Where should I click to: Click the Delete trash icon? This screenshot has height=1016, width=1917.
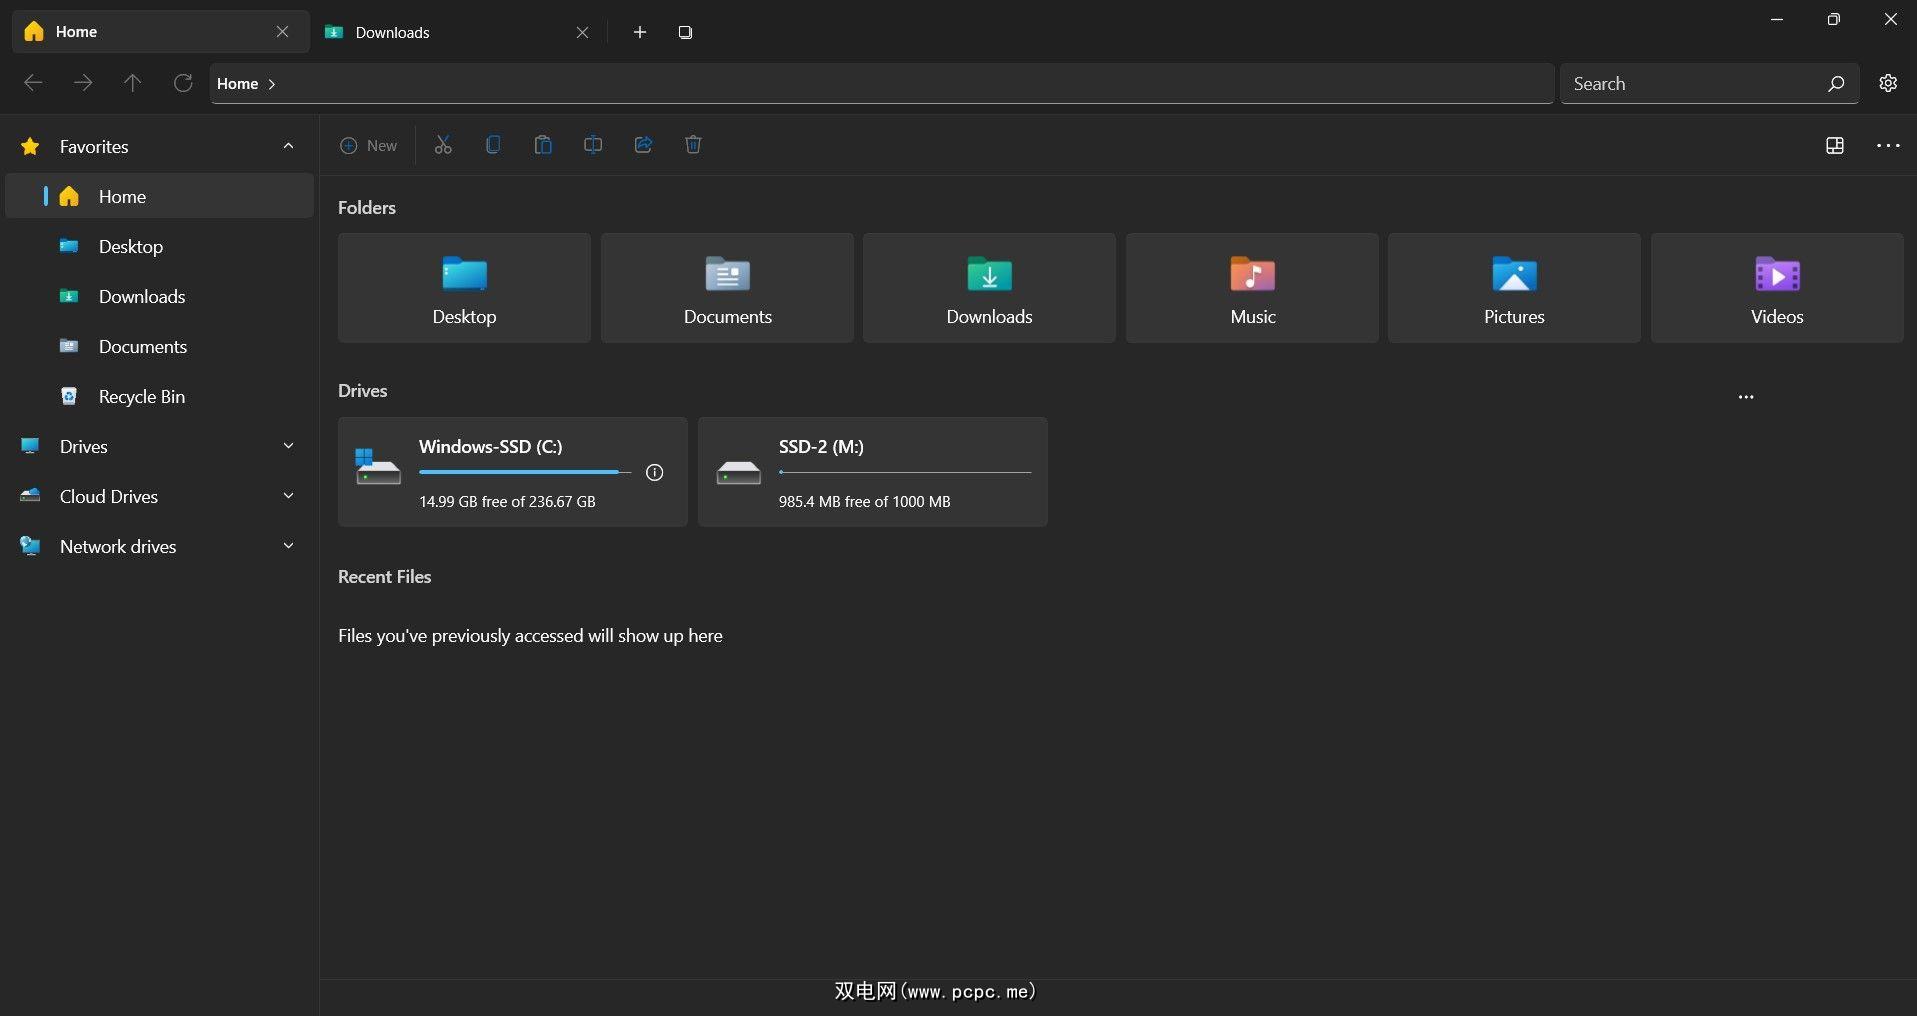(693, 145)
